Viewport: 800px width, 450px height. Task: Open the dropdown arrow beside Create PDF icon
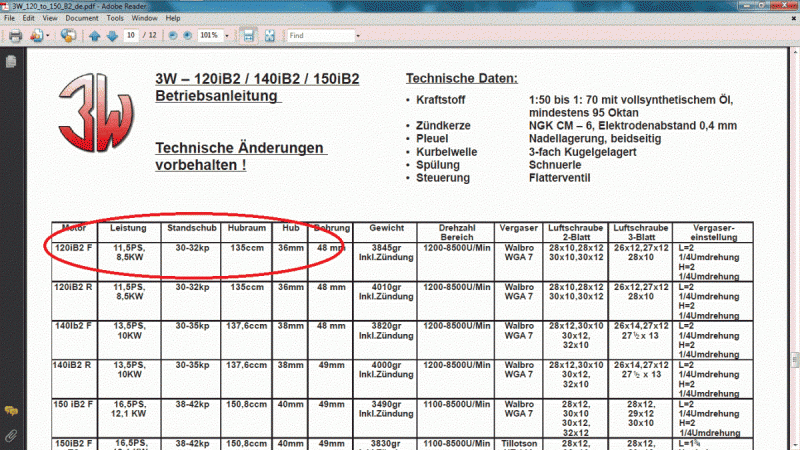[x=48, y=35]
